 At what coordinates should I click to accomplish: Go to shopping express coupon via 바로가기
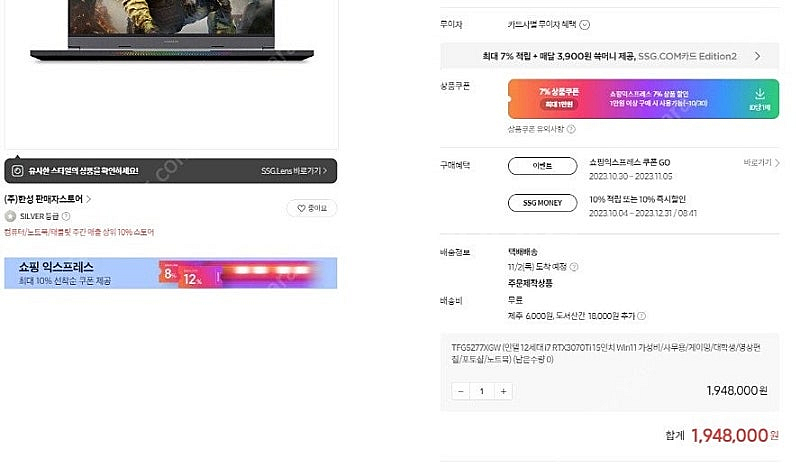pos(761,163)
